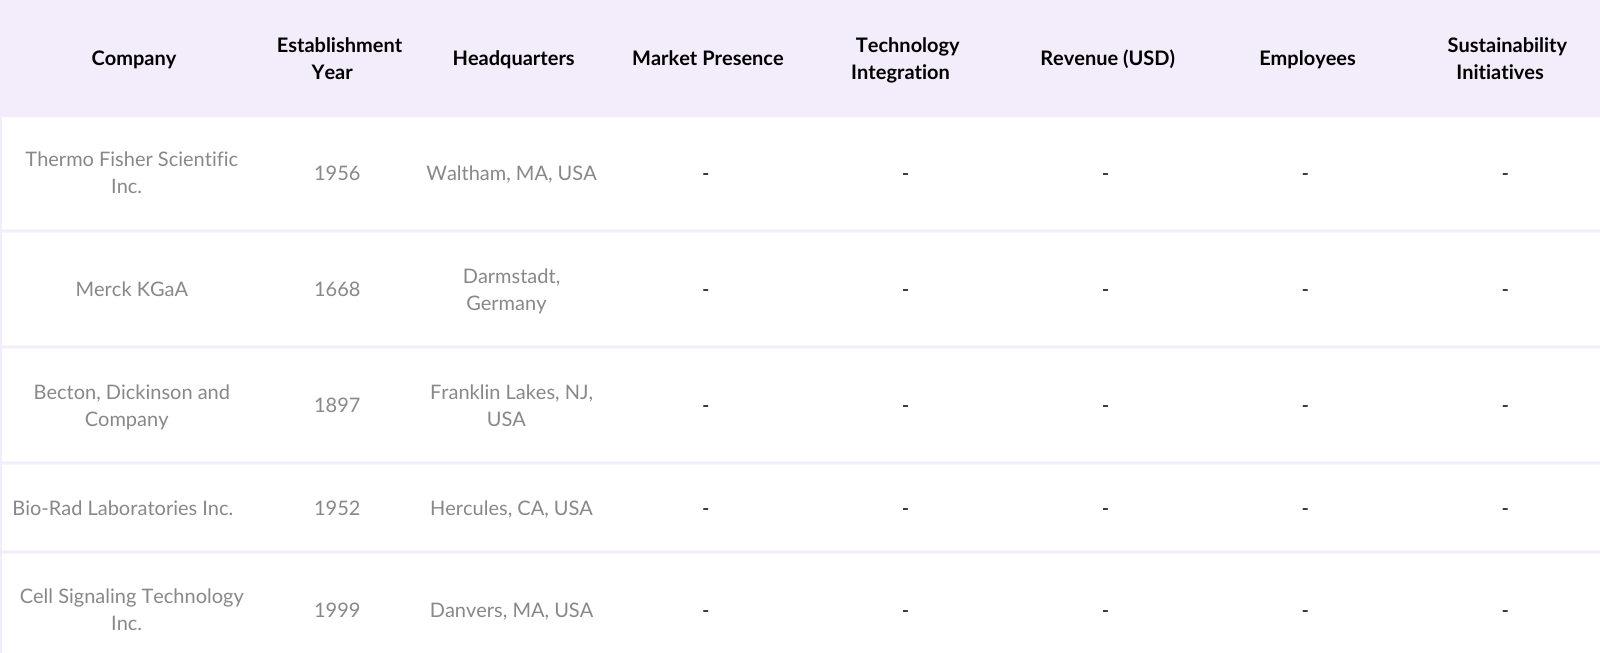Screen dimensions: 1600x653
Task: Select the Headquarters column header
Action: [513, 58]
